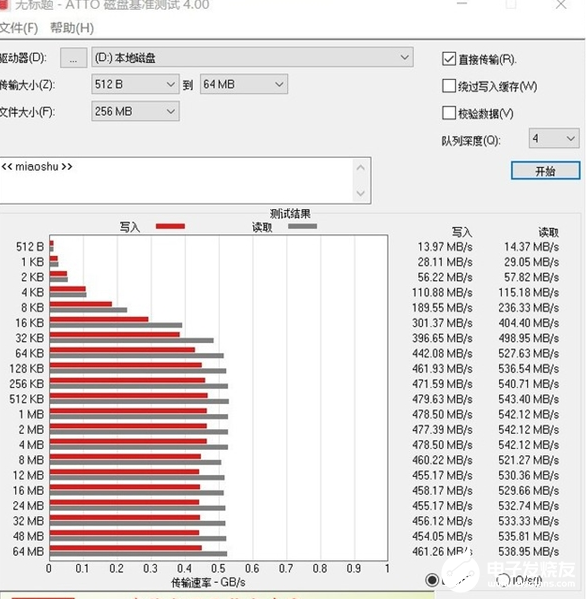Click the 13.97 MB/s write value

coord(445,247)
